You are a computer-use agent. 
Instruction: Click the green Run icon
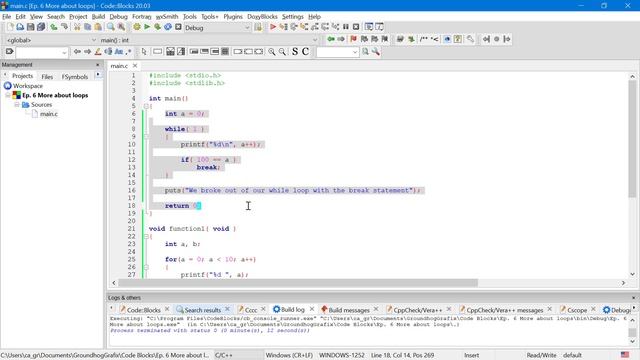(147, 27)
